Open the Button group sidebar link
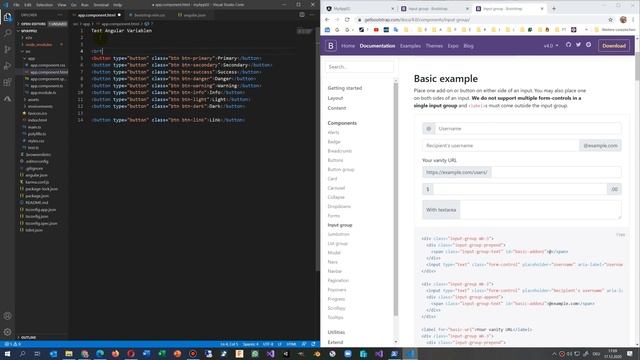This screenshot has width=640, height=360. (x=341, y=169)
